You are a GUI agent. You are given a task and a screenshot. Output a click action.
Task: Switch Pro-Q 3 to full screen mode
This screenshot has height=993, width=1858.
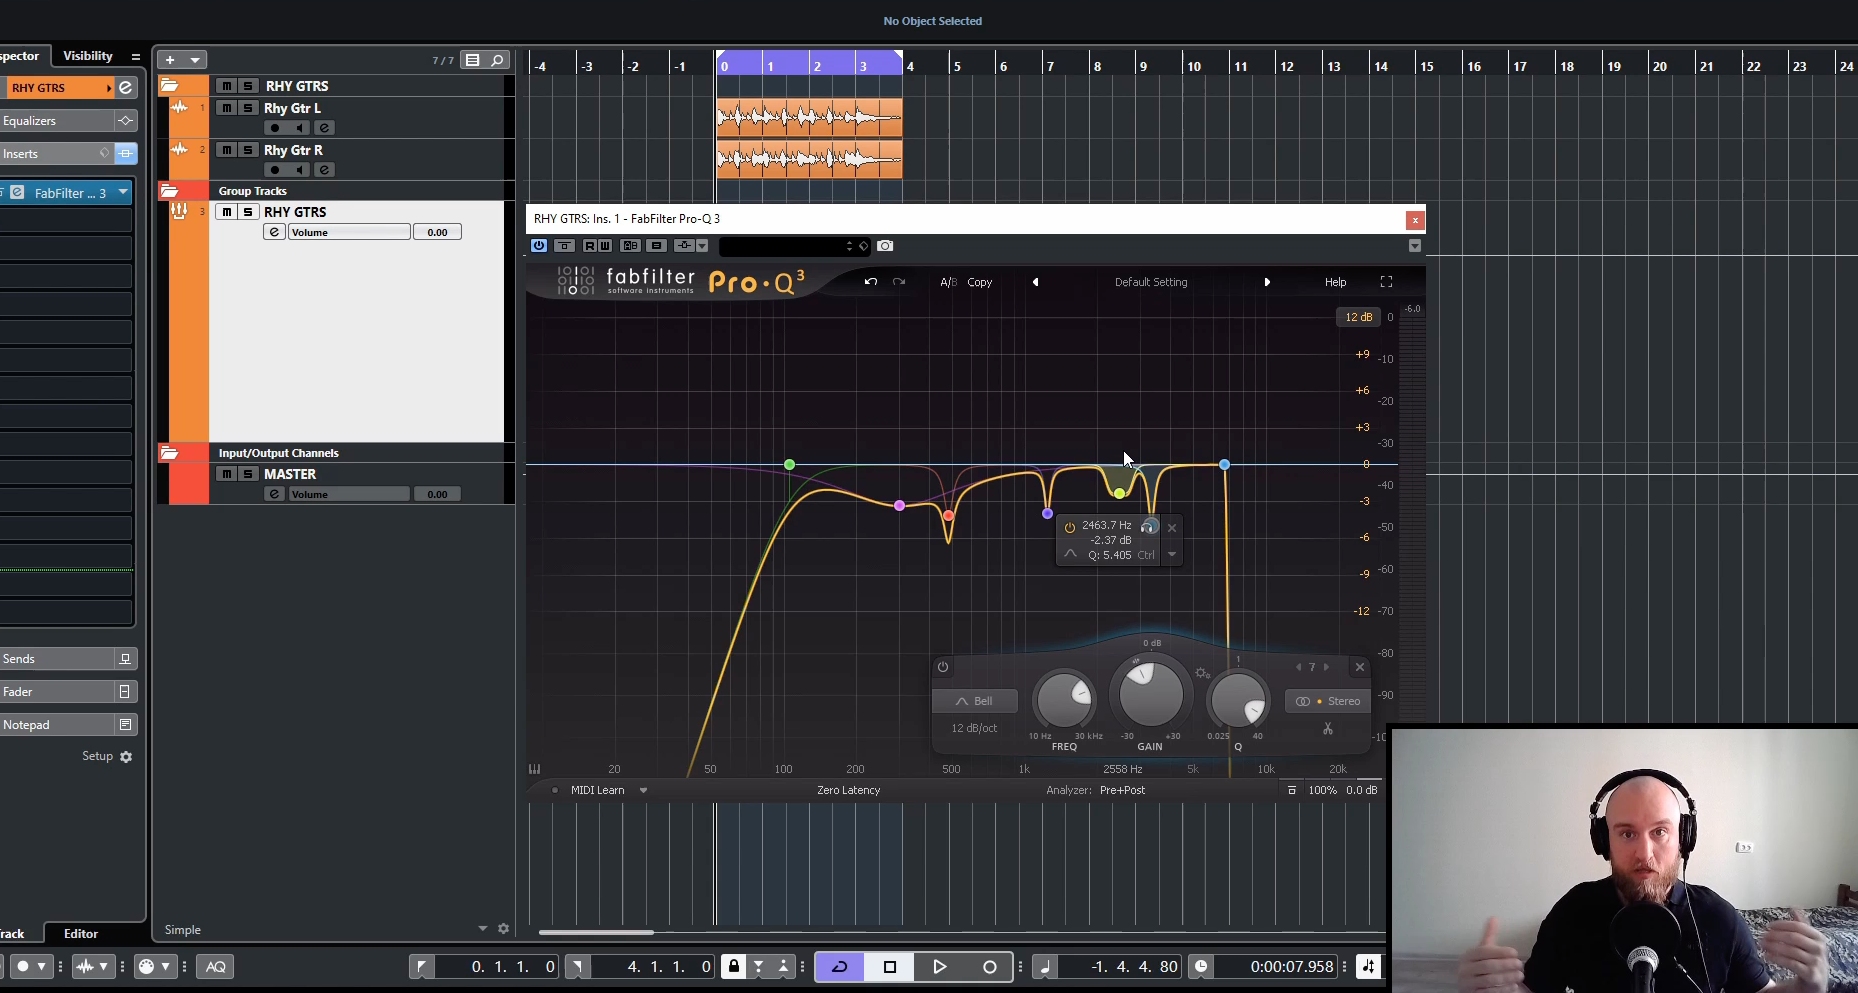tap(1386, 282)
